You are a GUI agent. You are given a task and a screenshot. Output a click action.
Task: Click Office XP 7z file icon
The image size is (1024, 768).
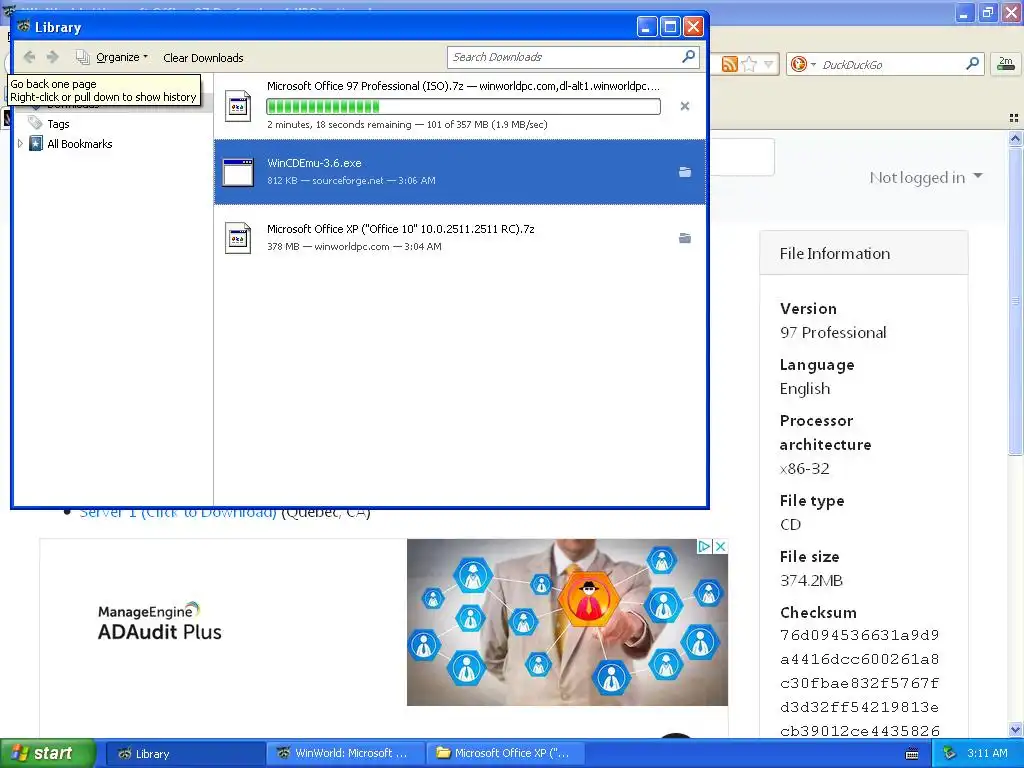click(238, 238)
